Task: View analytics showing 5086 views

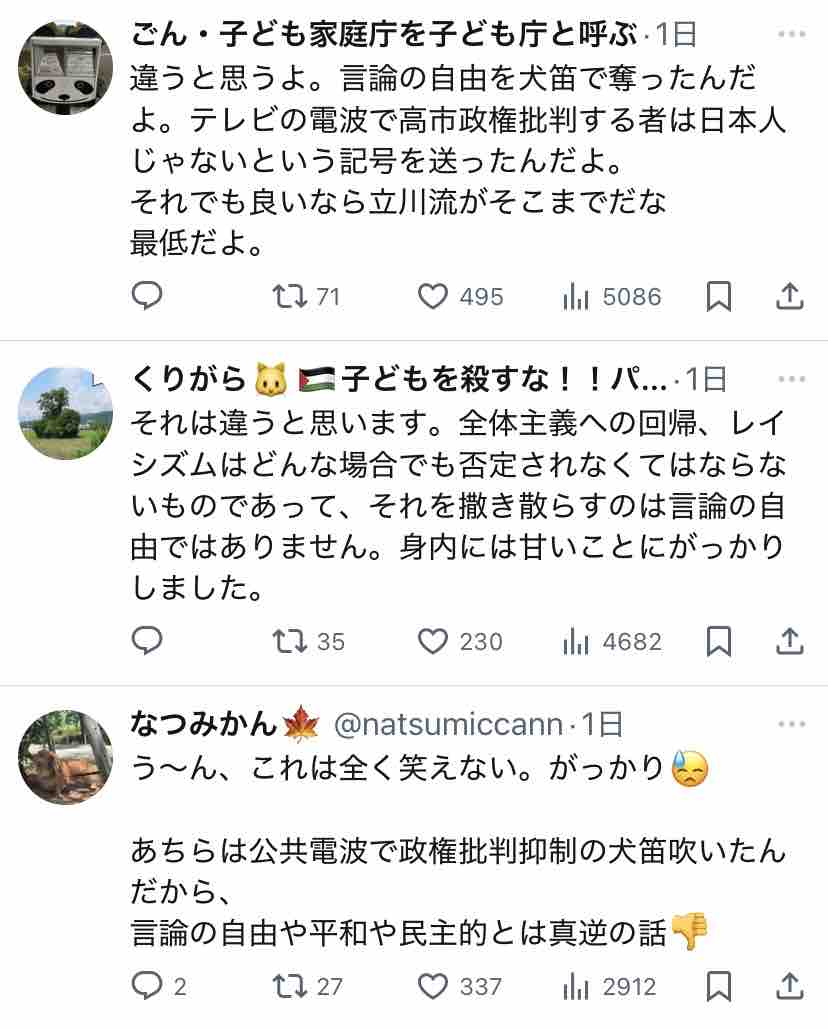Action: click(611, 297)
